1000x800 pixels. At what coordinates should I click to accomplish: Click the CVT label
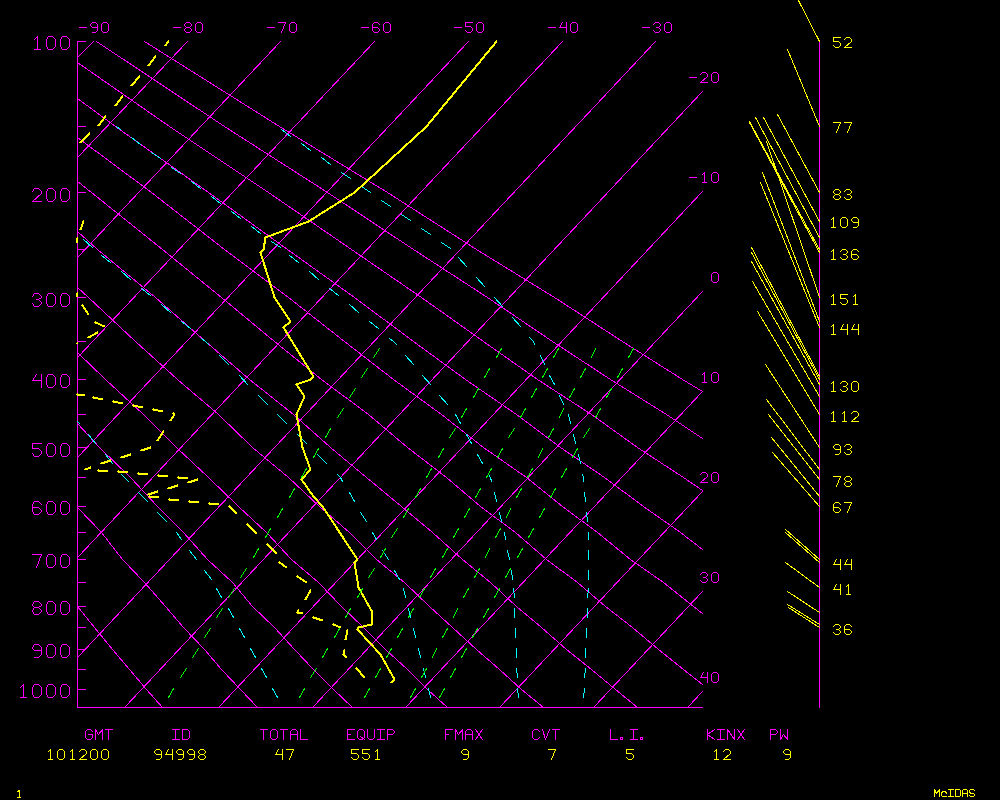click(545, 735)
